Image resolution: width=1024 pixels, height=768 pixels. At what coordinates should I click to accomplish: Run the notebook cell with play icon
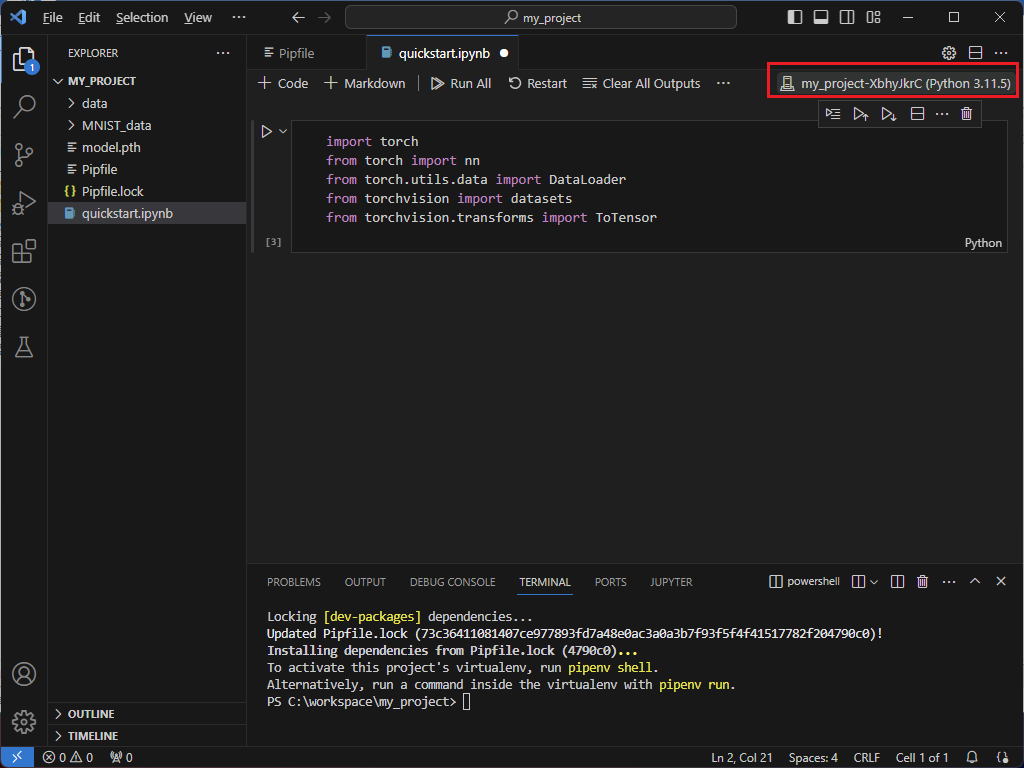point(266,131)
